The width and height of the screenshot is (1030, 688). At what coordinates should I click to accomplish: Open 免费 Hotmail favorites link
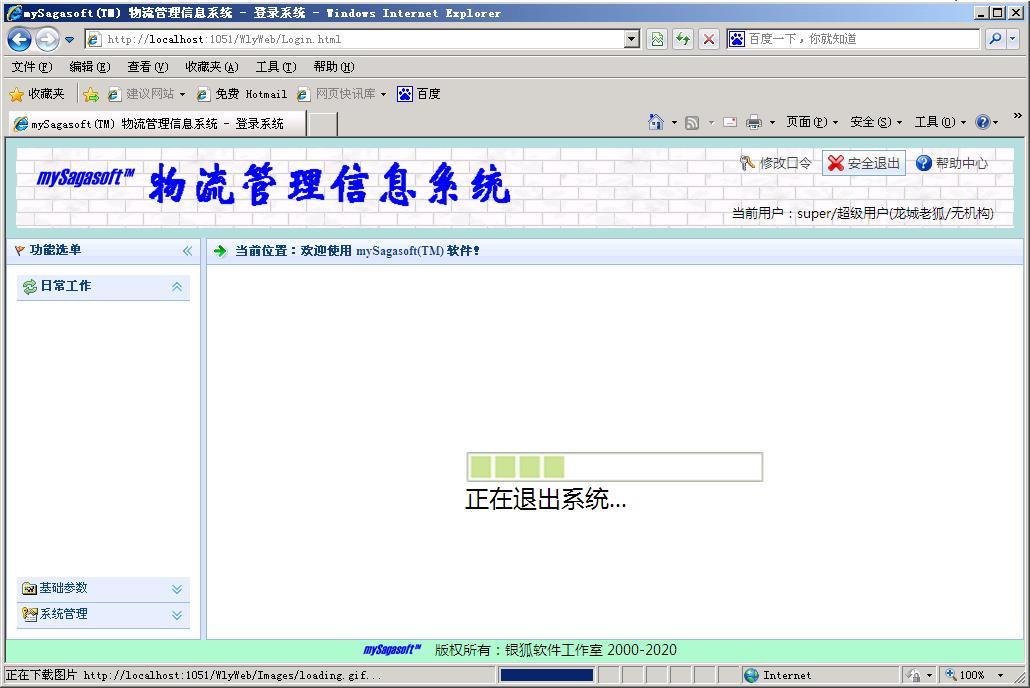[242, 95]
